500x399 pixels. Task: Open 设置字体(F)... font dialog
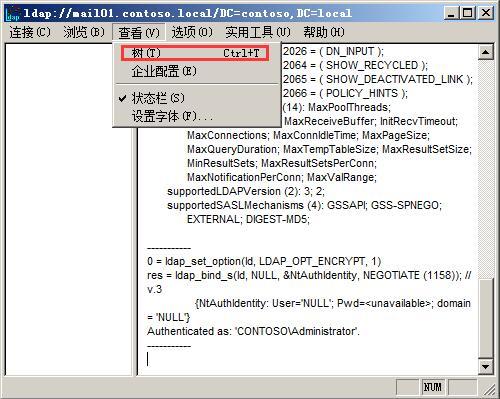click(x=197, y=116)
